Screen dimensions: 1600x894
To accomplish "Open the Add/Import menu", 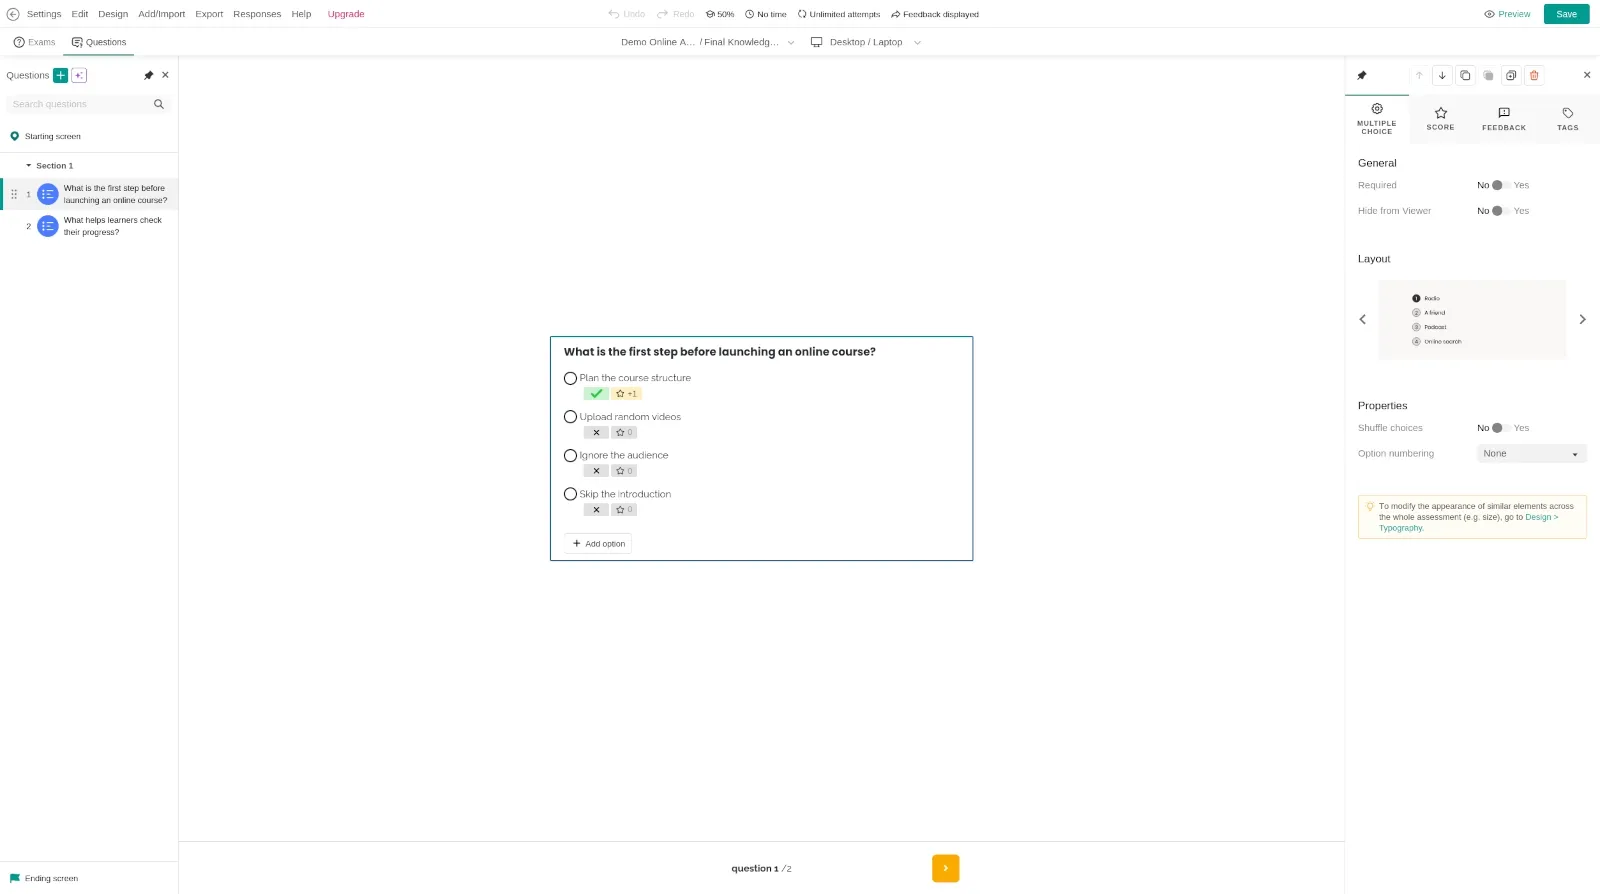I will [x=162, y=14].
